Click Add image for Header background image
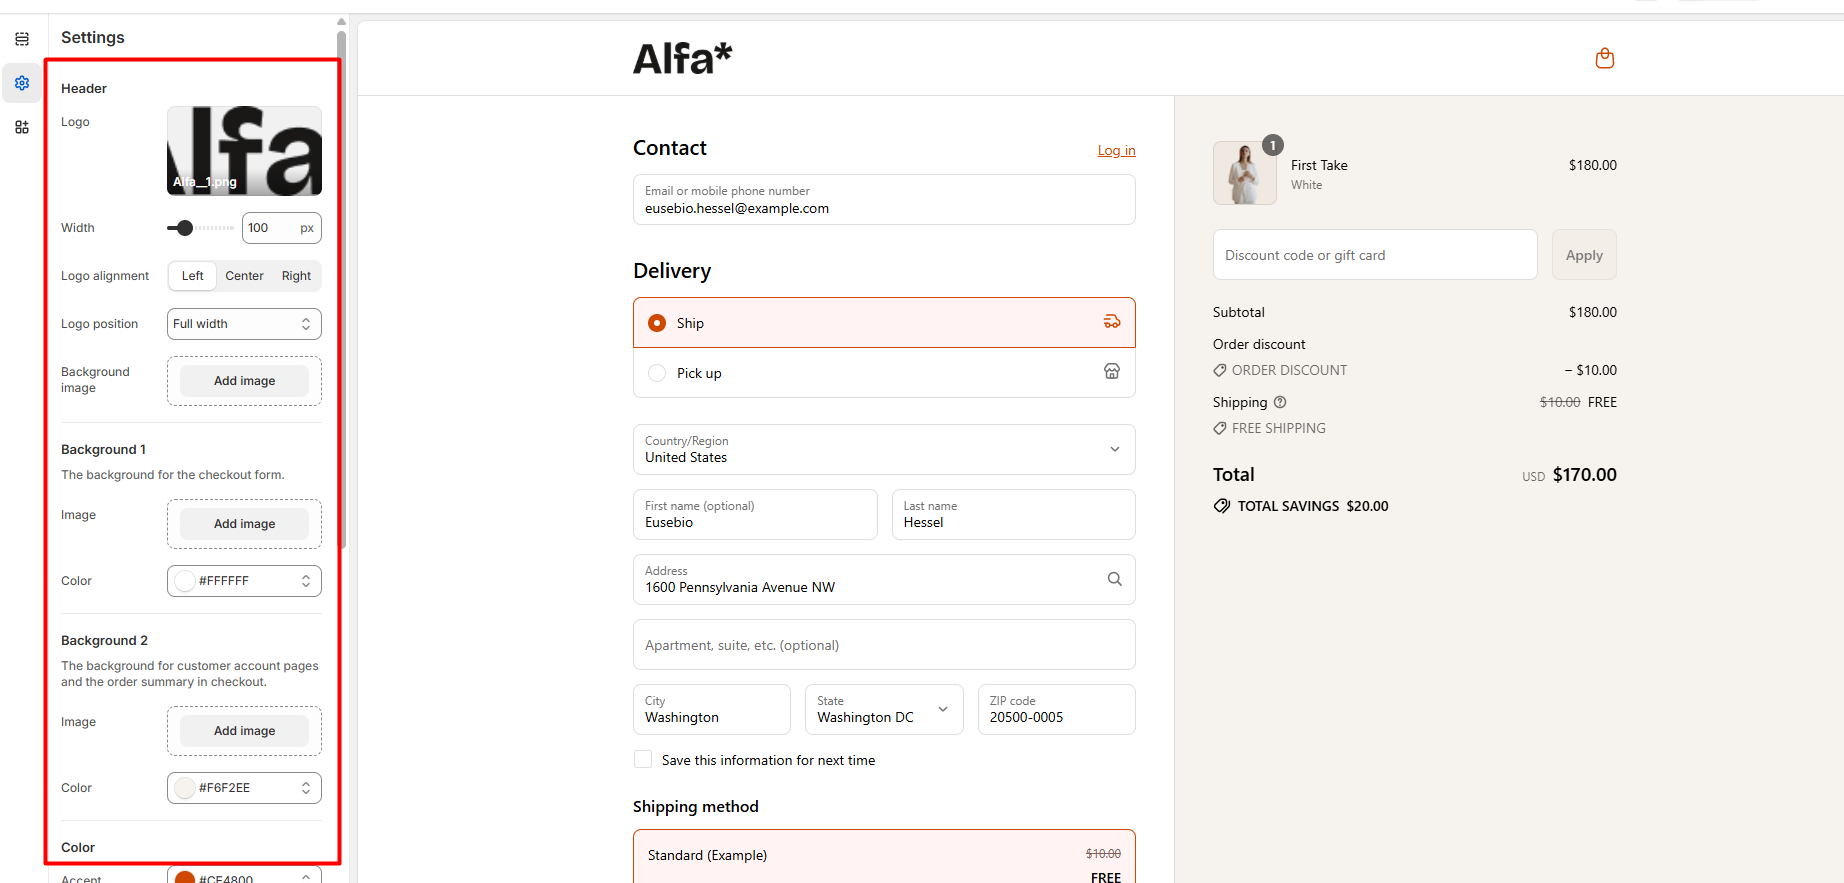The image size is (1844, 883). point(244,381)
